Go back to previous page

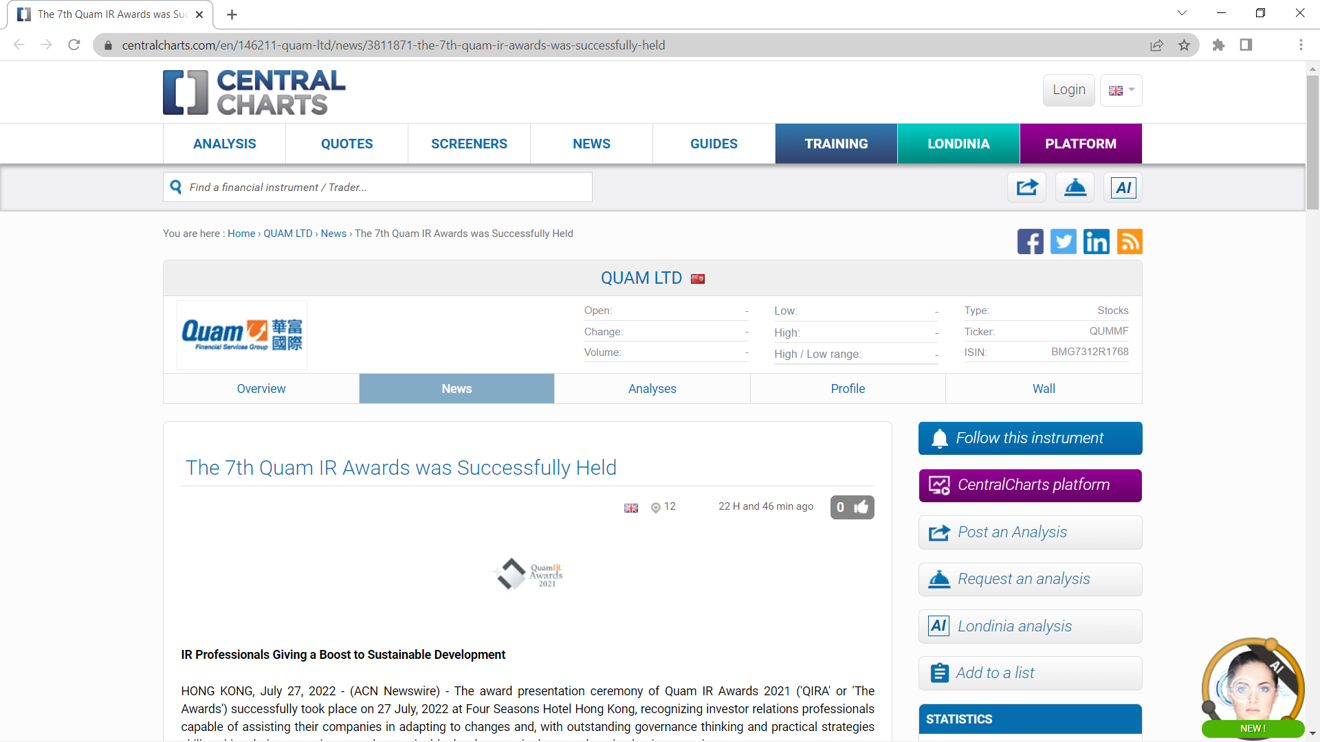tap(19, 45)
